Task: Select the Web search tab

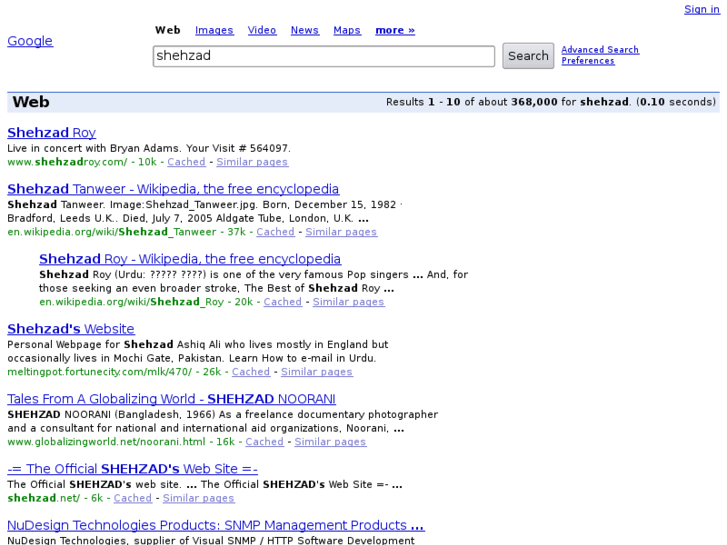Action: 167,30
